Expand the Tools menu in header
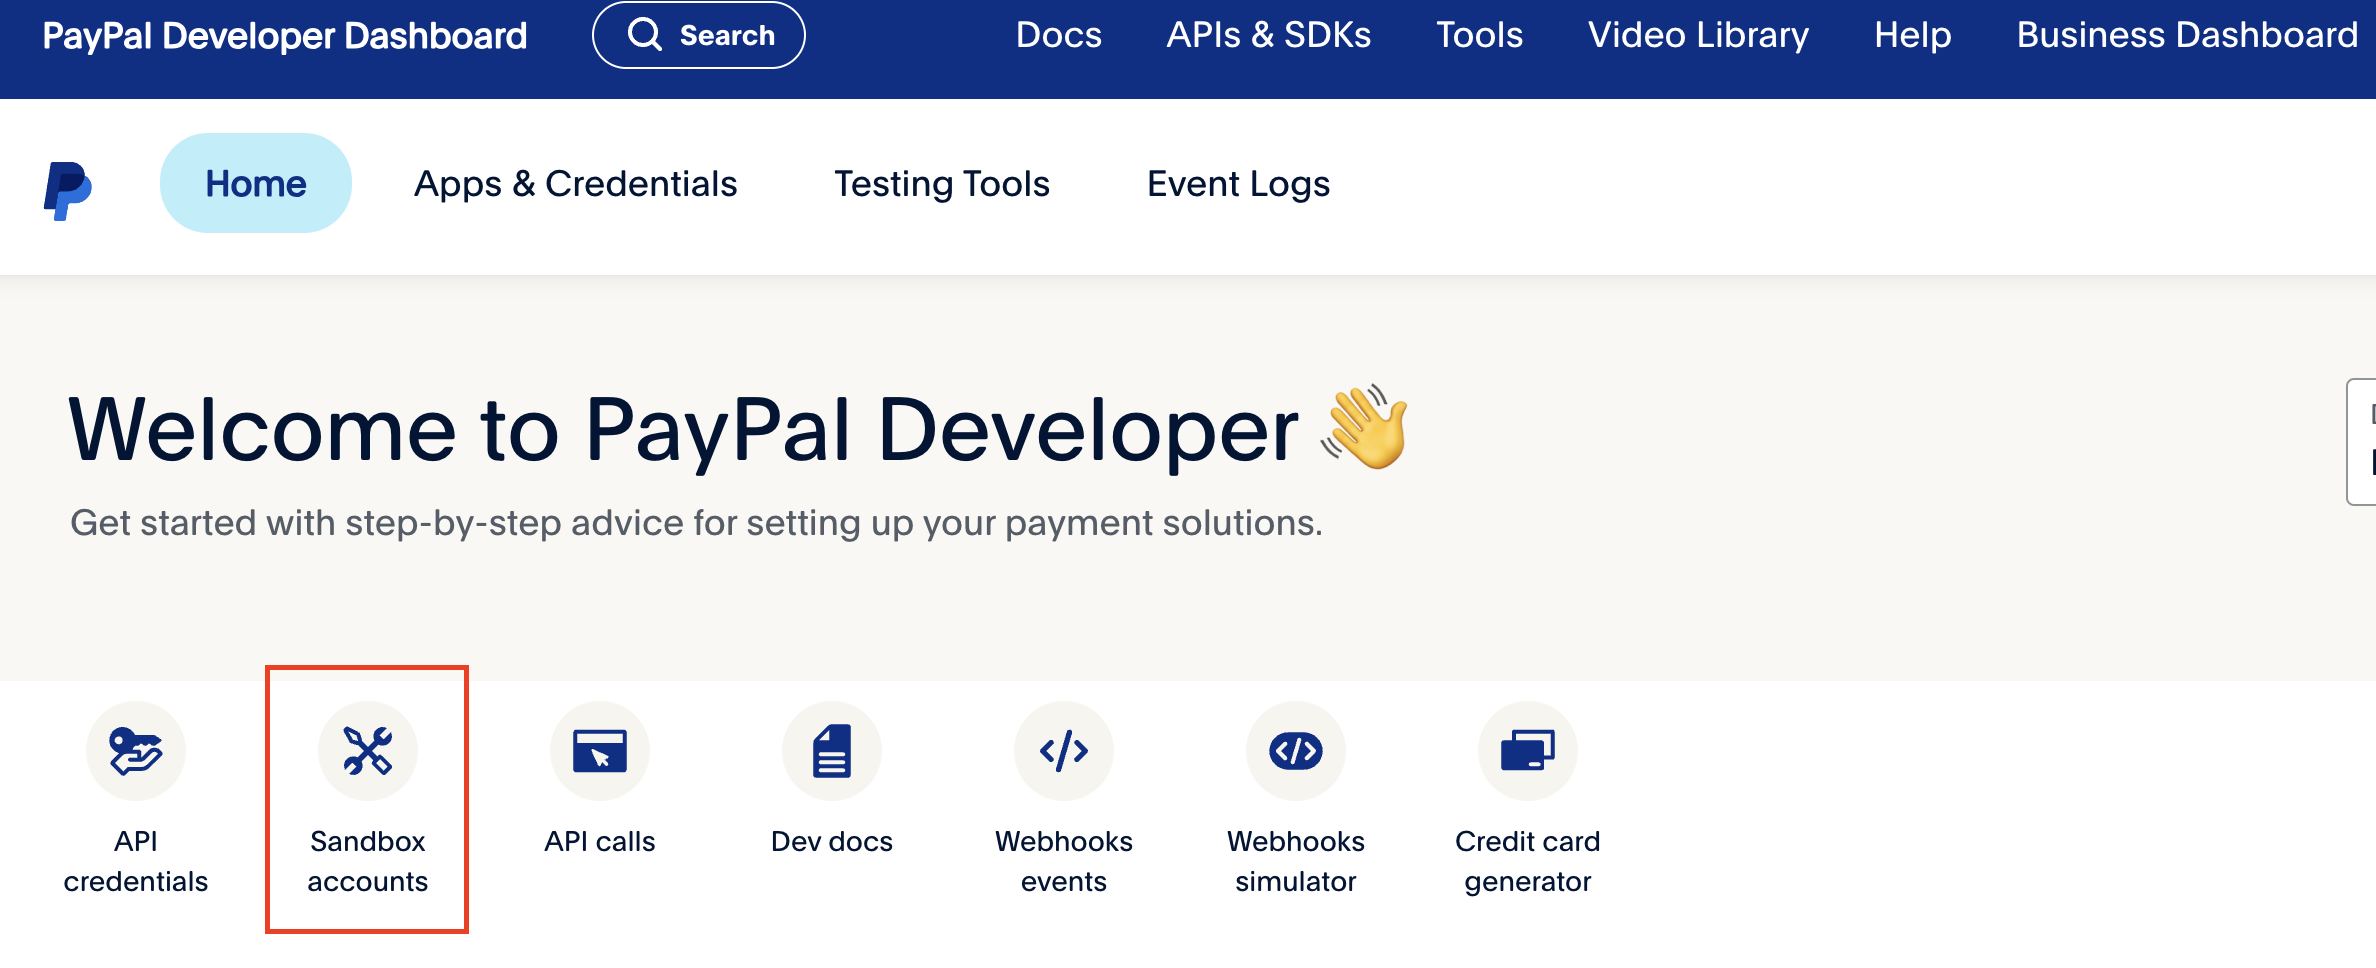The width and height of the screenshot is (2376, 968). coord(1479,35)
